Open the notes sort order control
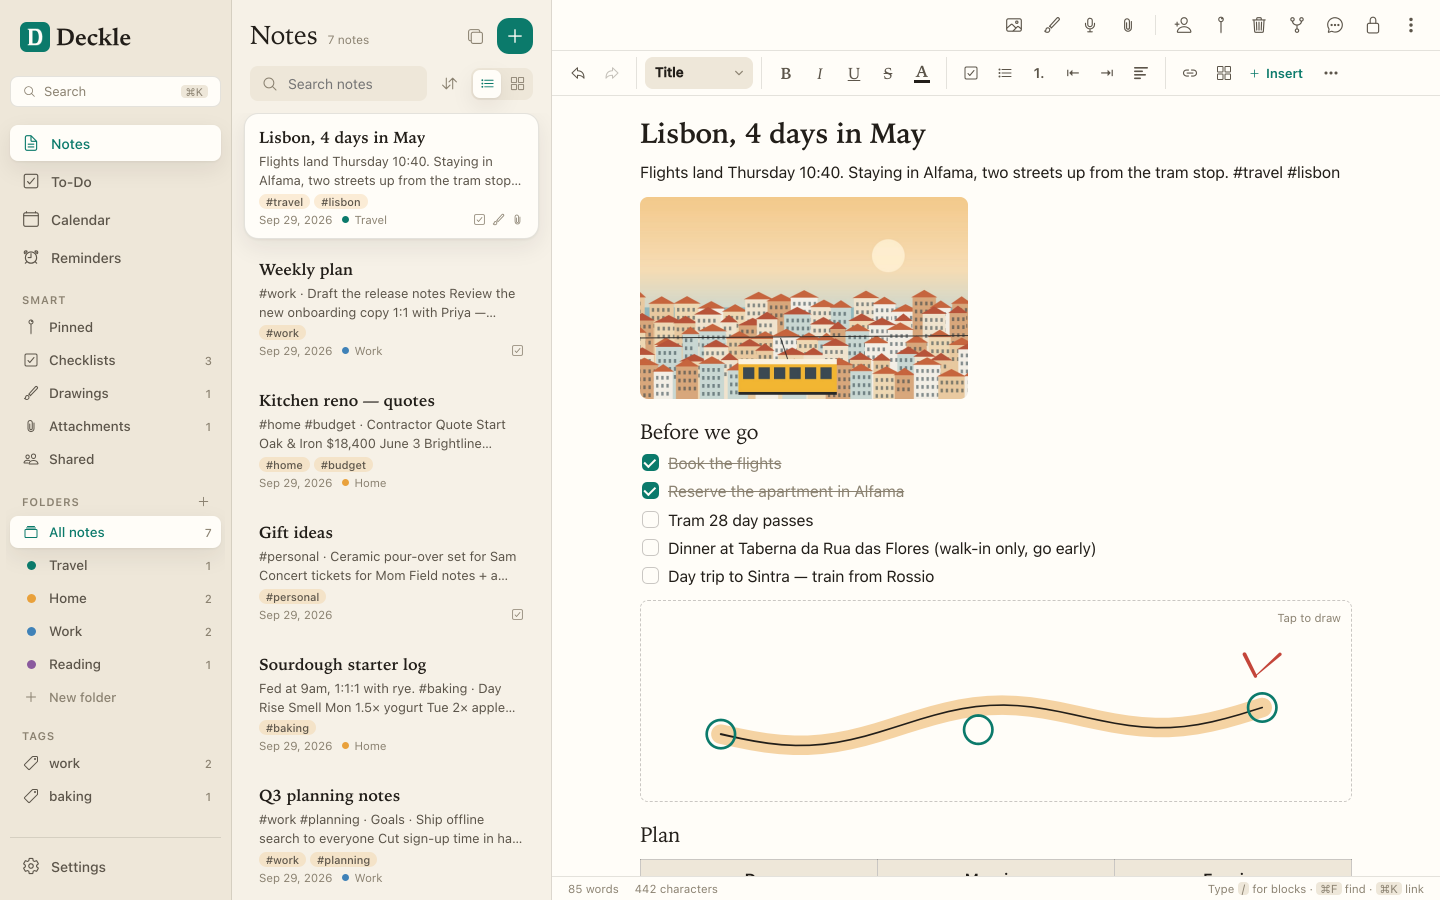The width and height of the screenshot is (1440, 900). [x=450, y=84]
